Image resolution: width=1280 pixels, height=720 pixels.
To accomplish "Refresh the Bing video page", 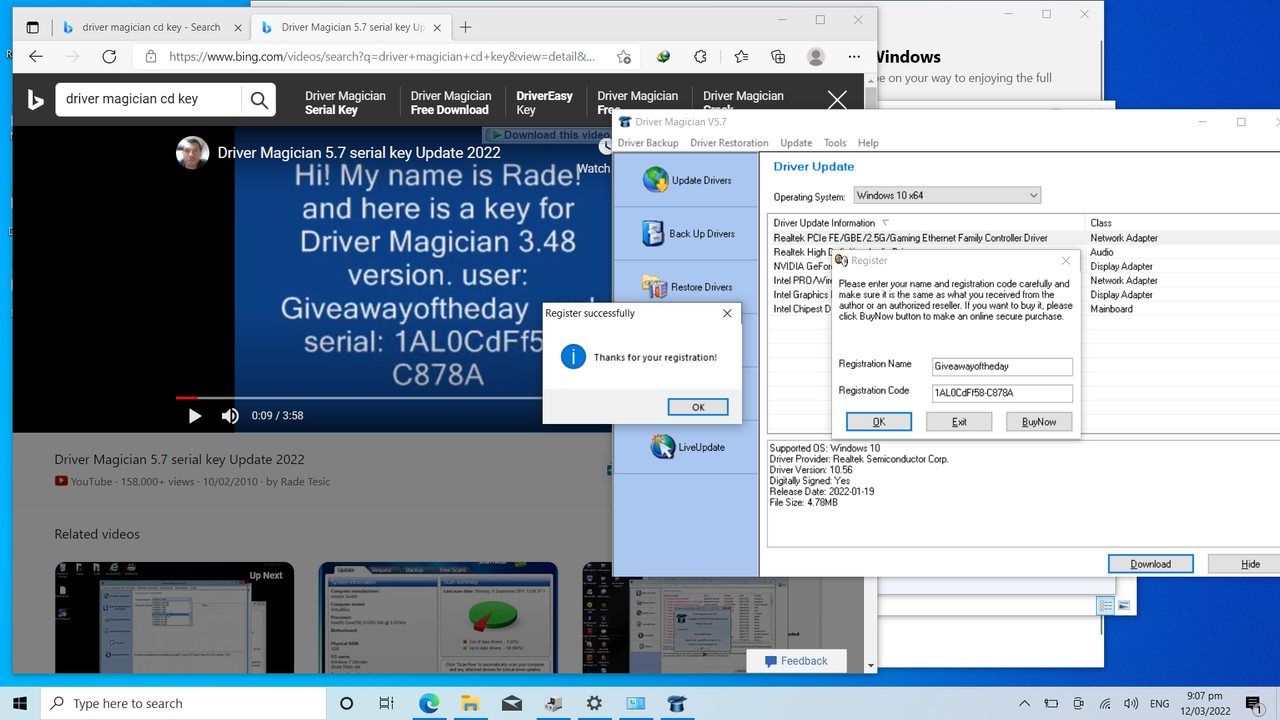I will 110,57.
